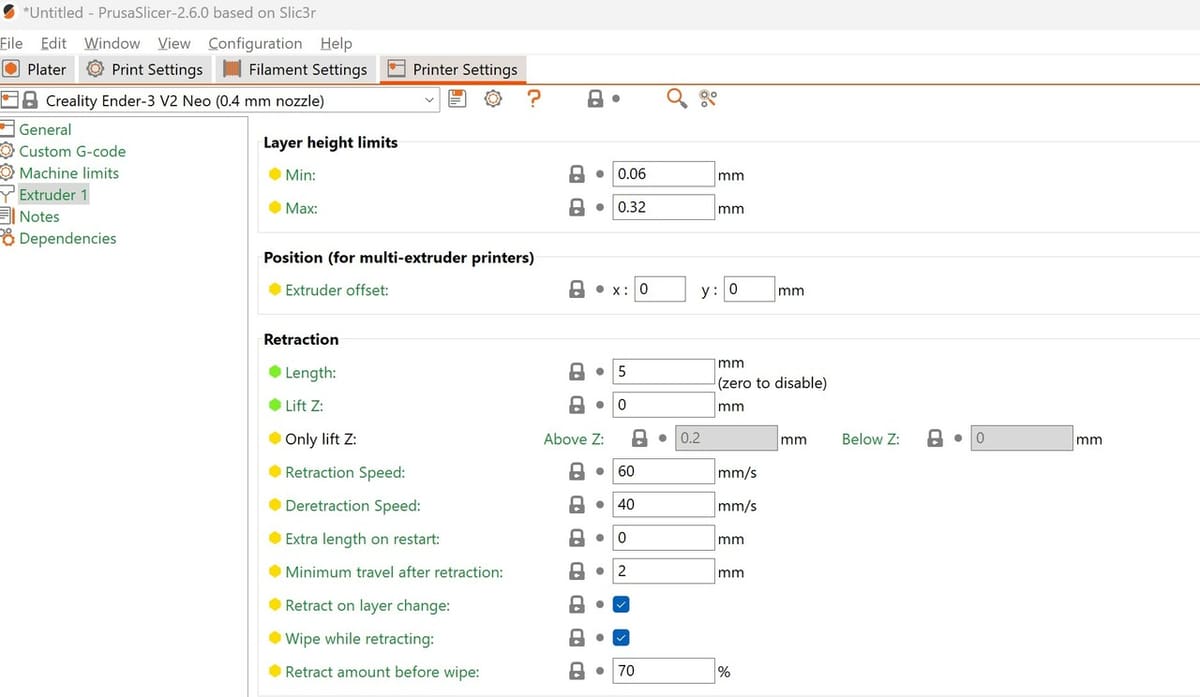Open the Edit menu
This screenshot has height=697, width=1200.
[x=54, y=43]
